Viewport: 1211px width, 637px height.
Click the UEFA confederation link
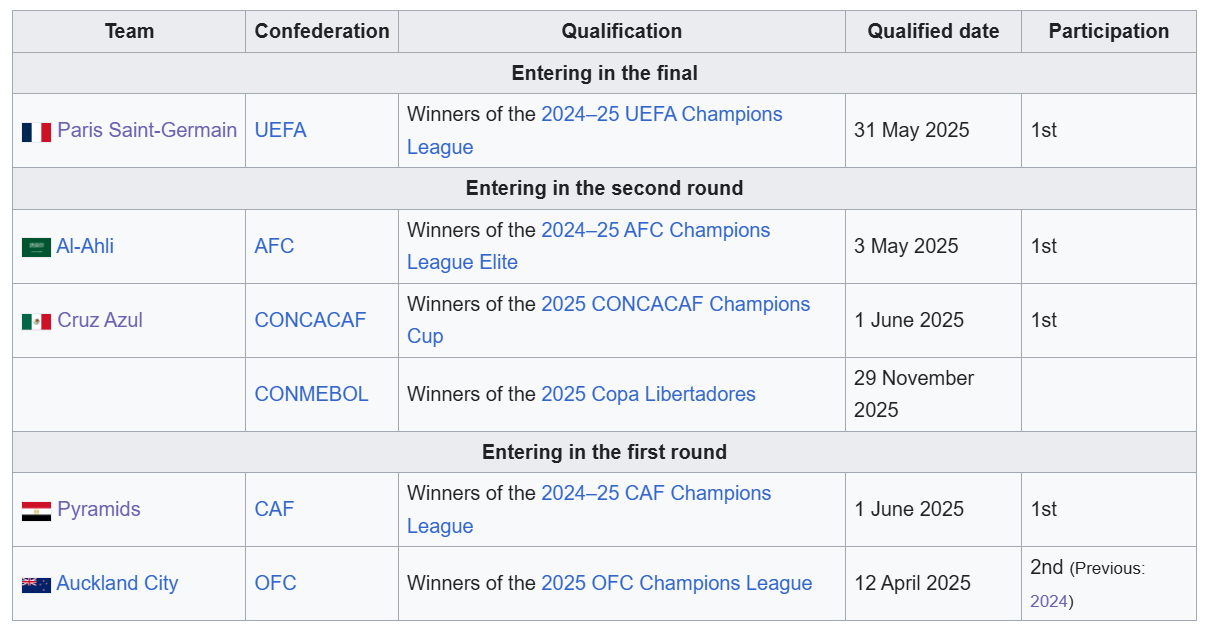tap(281, 130)
